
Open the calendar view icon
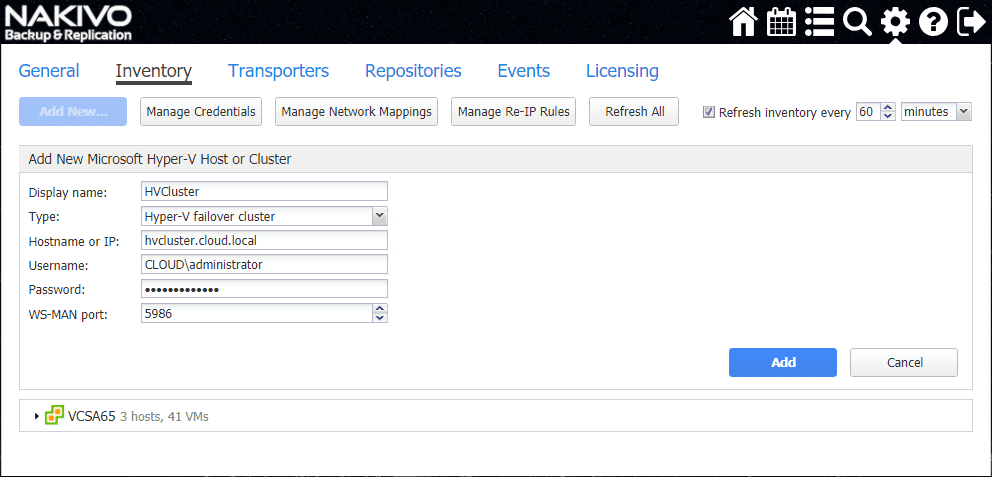pos(781,21)
